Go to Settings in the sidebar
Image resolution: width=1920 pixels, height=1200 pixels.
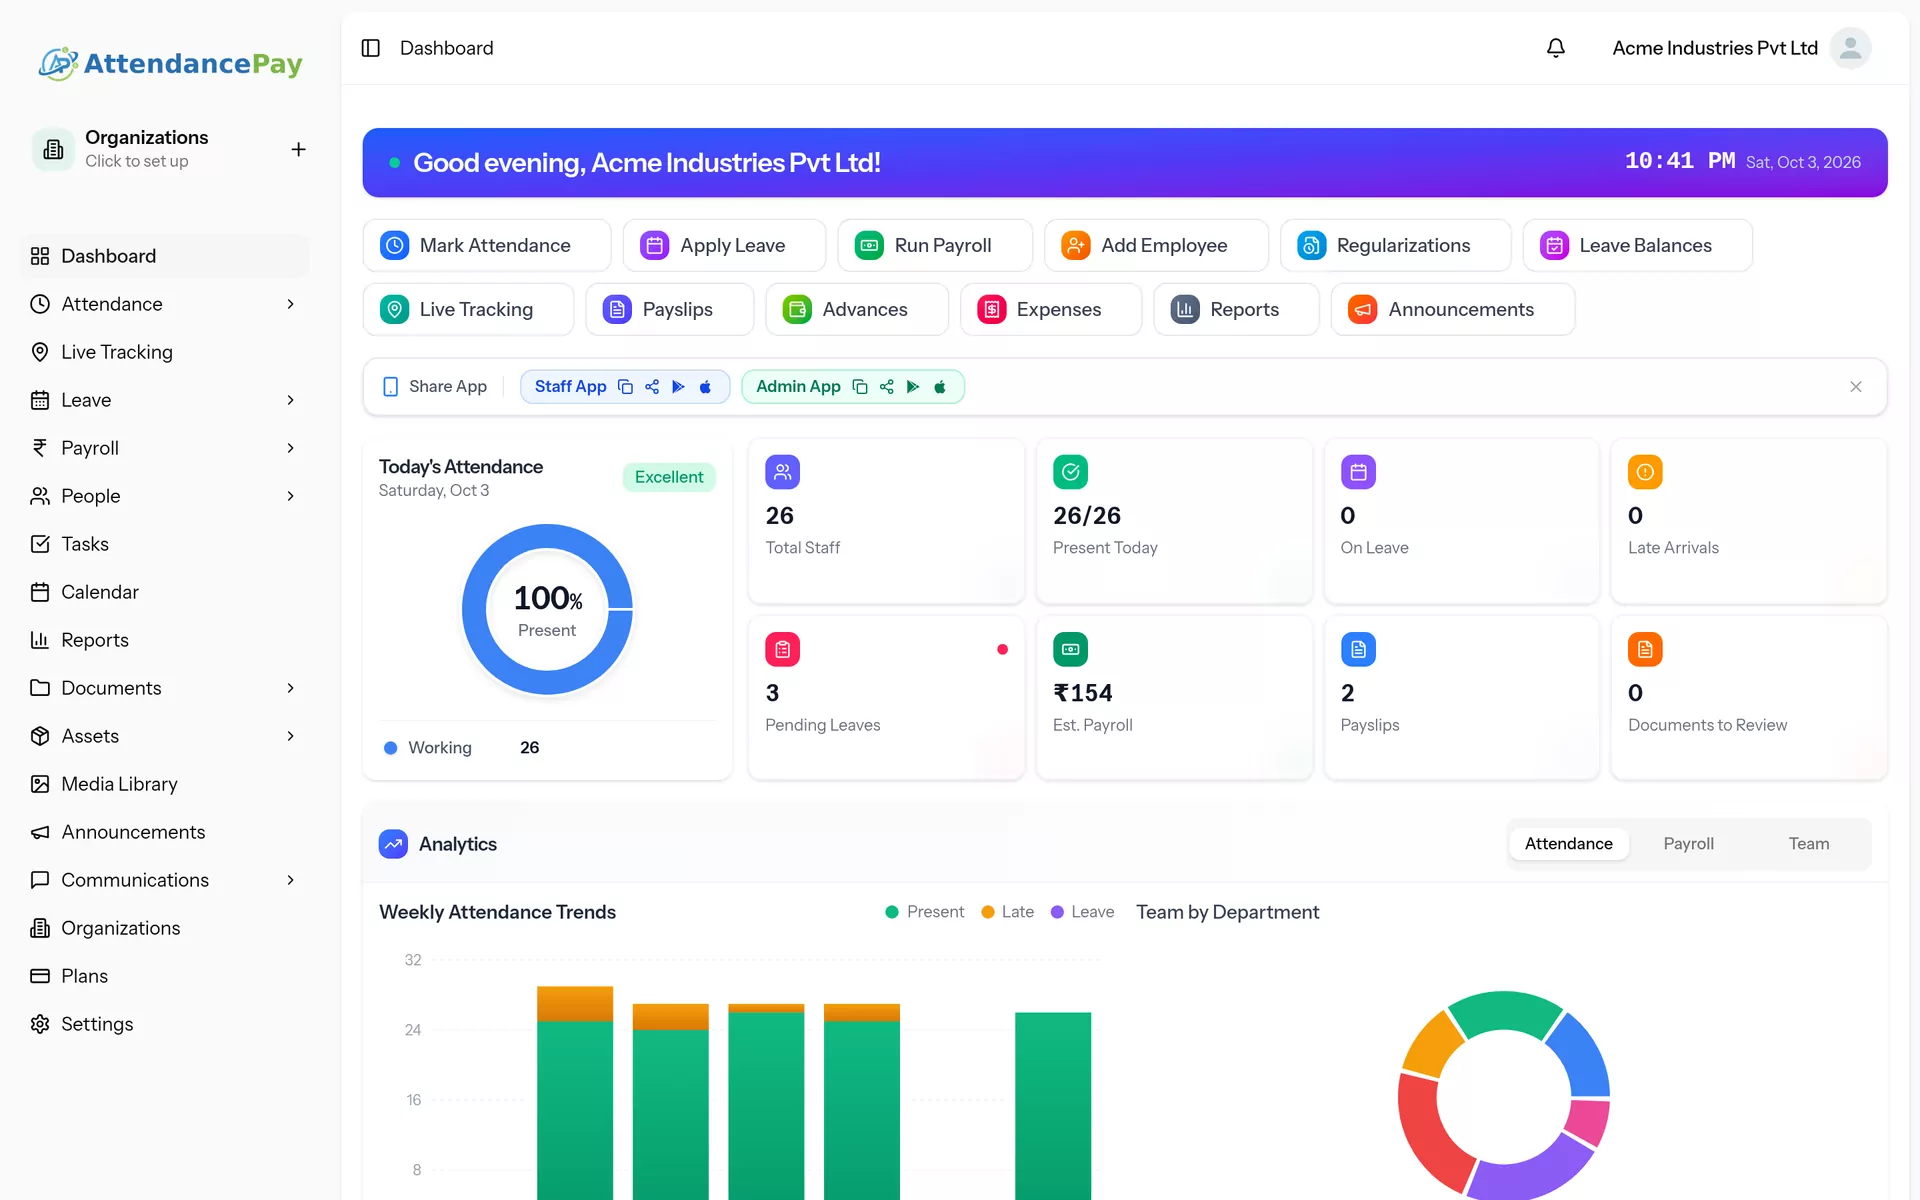pos(165,1024)
